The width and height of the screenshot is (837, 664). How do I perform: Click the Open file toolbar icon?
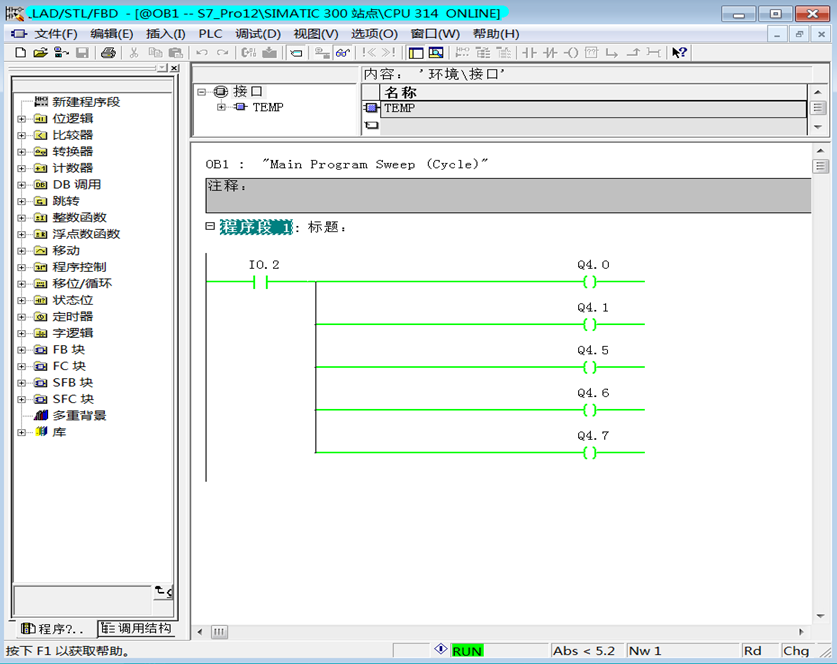coord(40,52)
